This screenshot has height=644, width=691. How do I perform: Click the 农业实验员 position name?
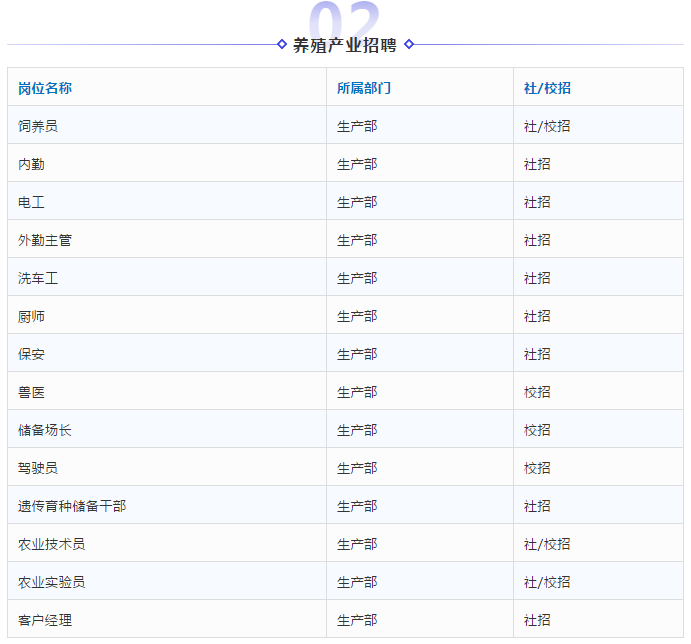[51, 582]
